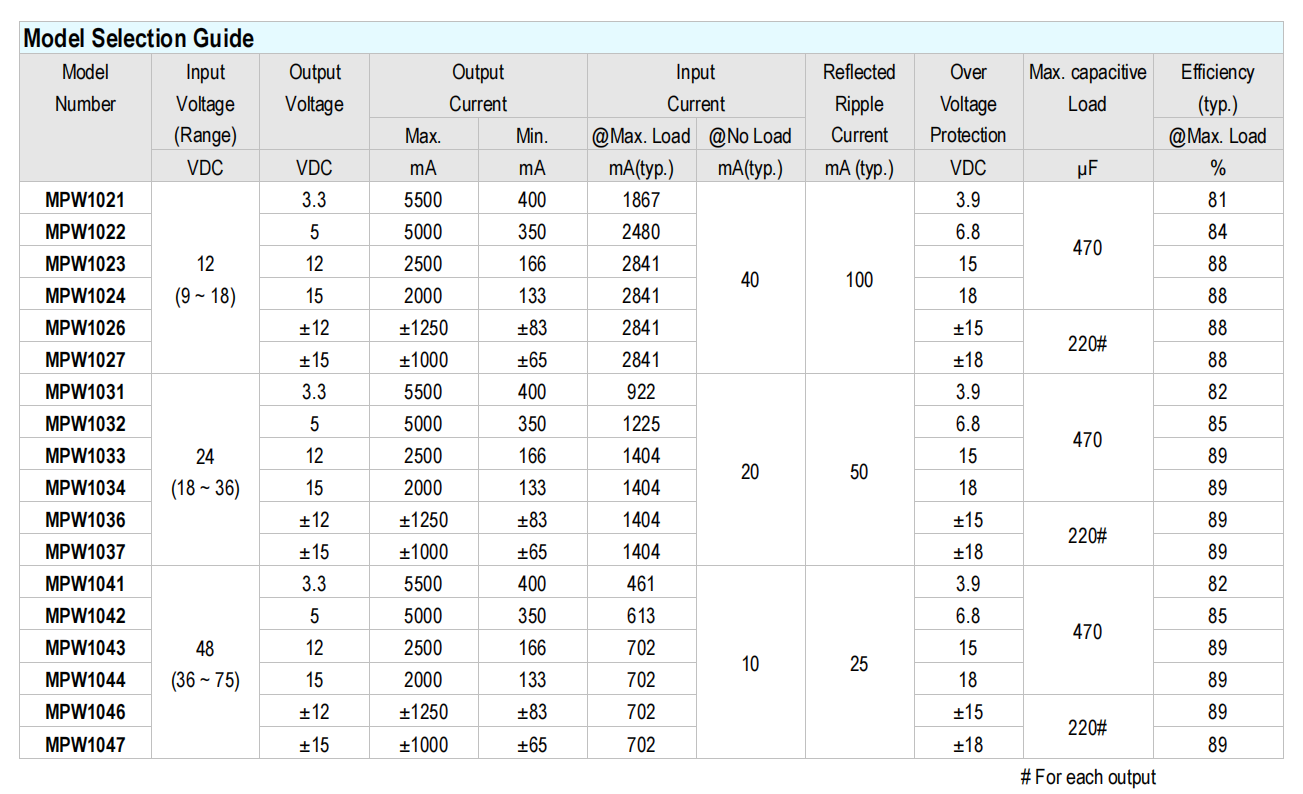Select the @No Load column subheader

tap(750, 136)
